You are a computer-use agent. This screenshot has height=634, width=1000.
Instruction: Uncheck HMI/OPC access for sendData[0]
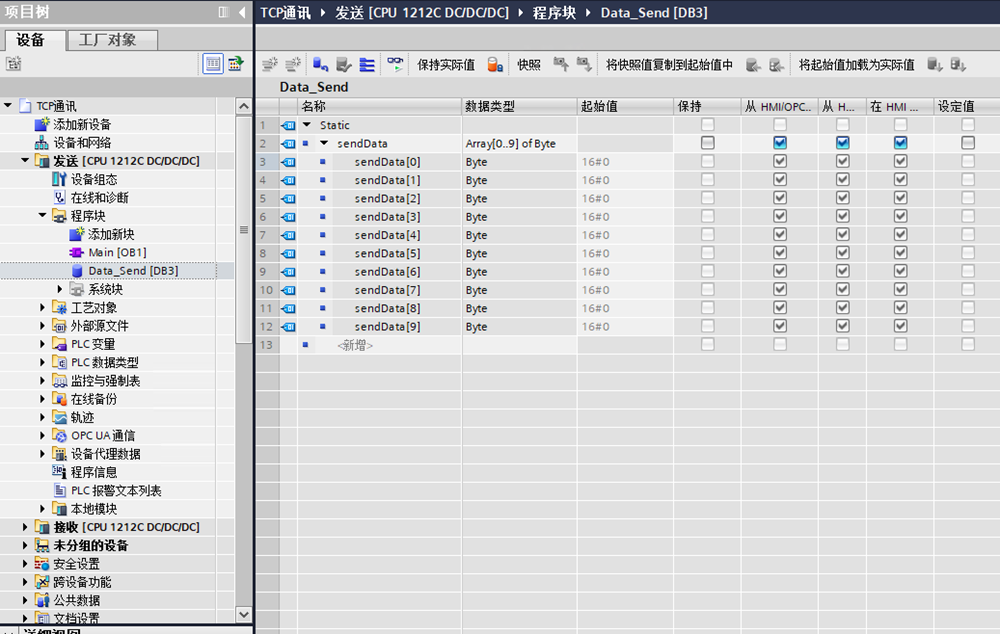pyautogui.click(x=780, y=162)
